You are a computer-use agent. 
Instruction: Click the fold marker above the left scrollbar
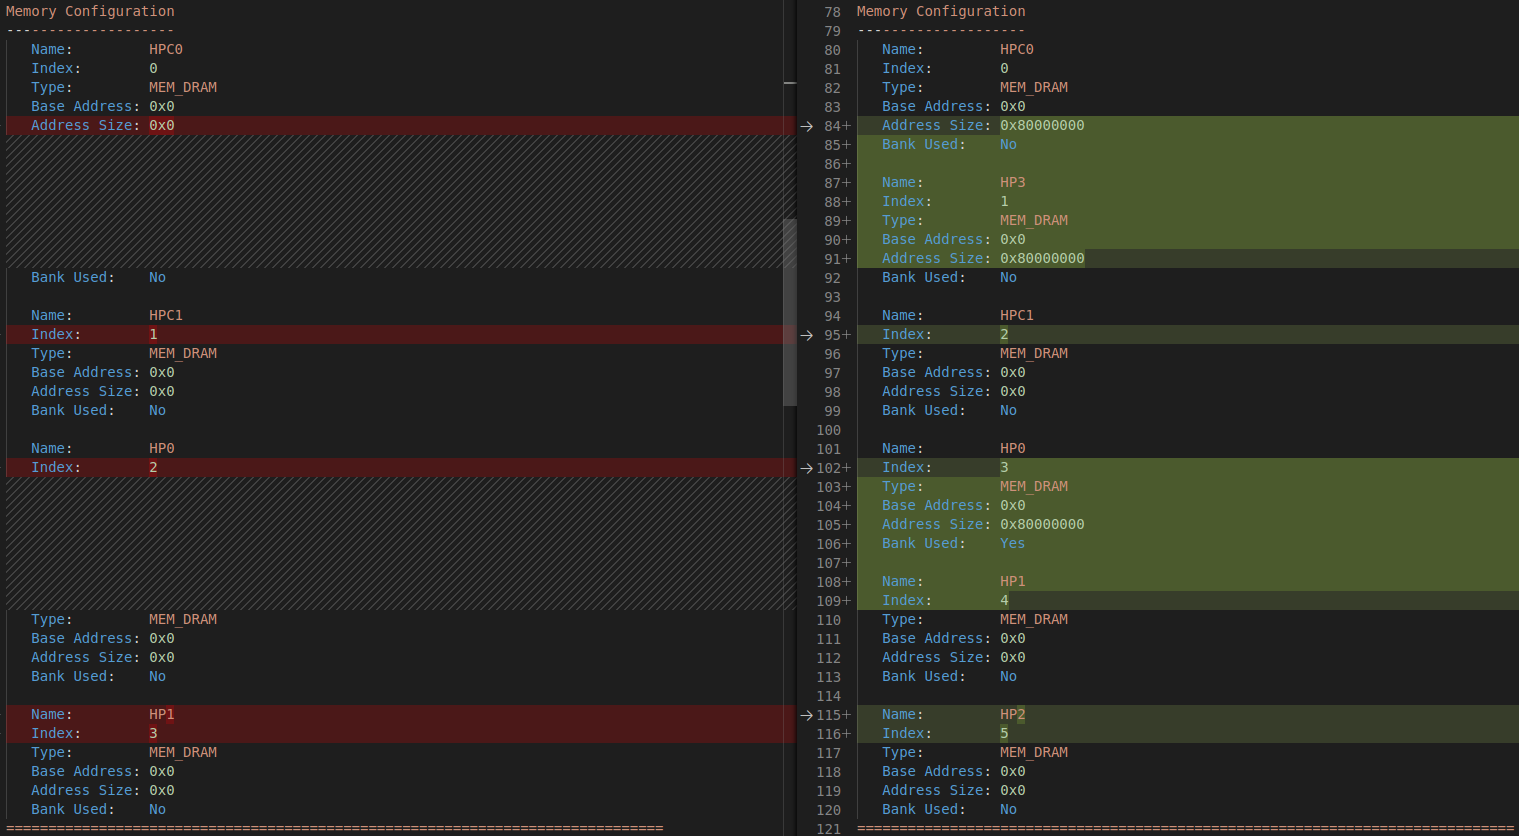click(x=789, y=84)
